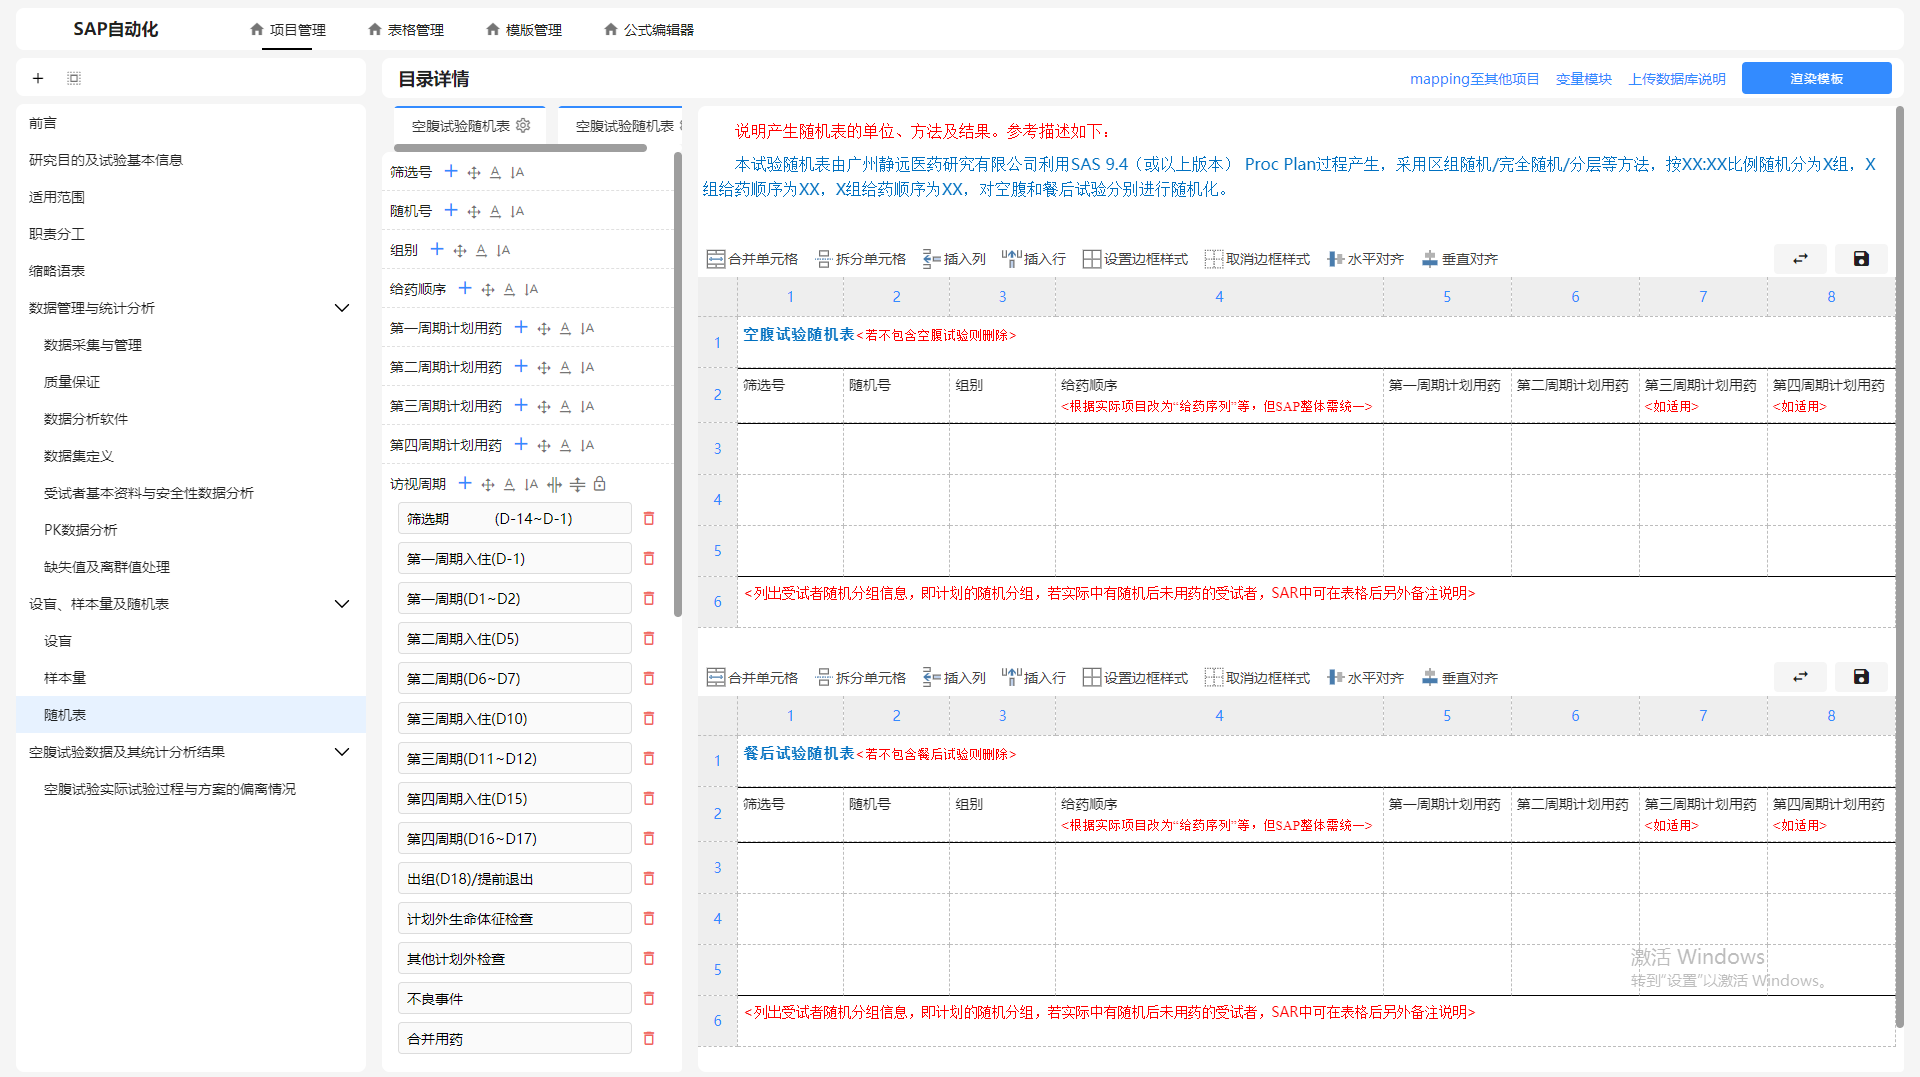Click the add plus icon above the directory tree
The width and height of the screenshot is (1920, 1077).
tap(38, 78)
